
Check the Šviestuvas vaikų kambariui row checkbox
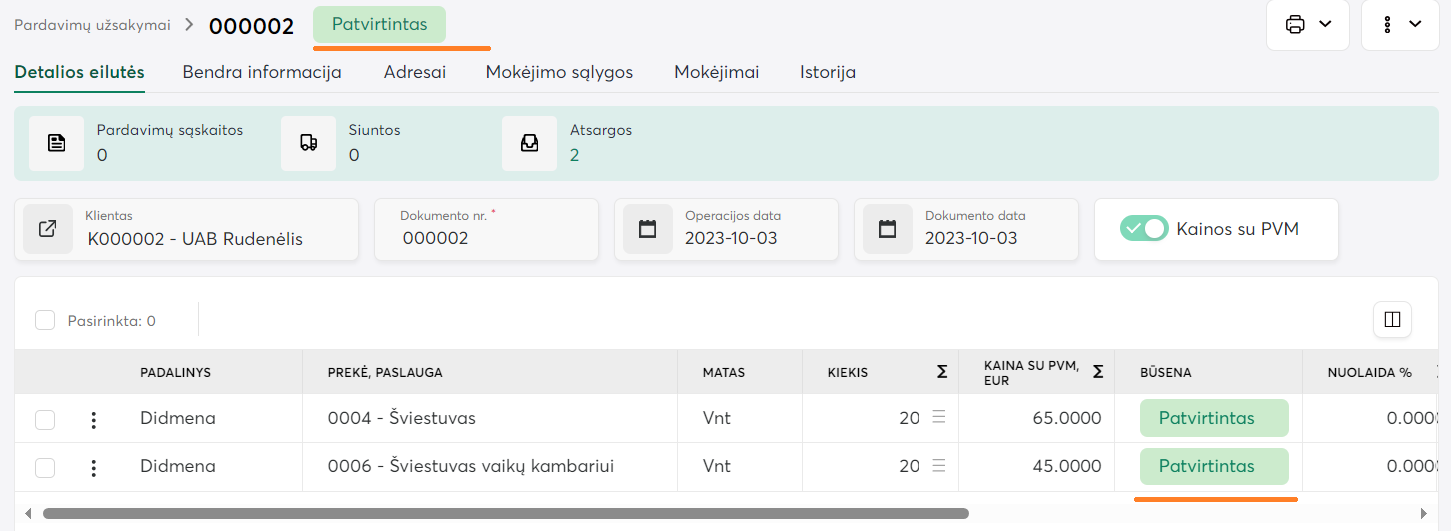(x=45, y=467)
